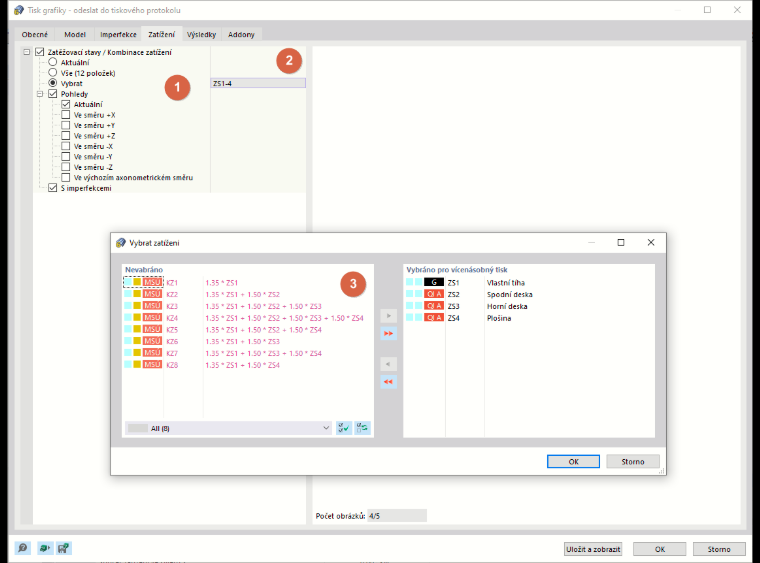The height and width of the screenshot is (563, 760).
Task: Toggle the Zatěžovací stavy / Kombinace zatížení checkbox
Action: tap(40, 52)
